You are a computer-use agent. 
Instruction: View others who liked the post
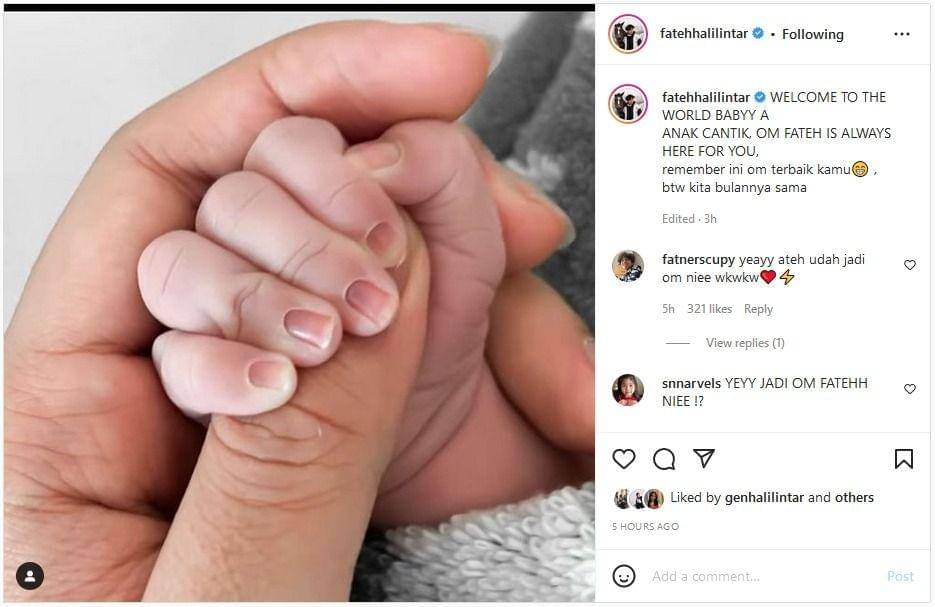[854, 497]
